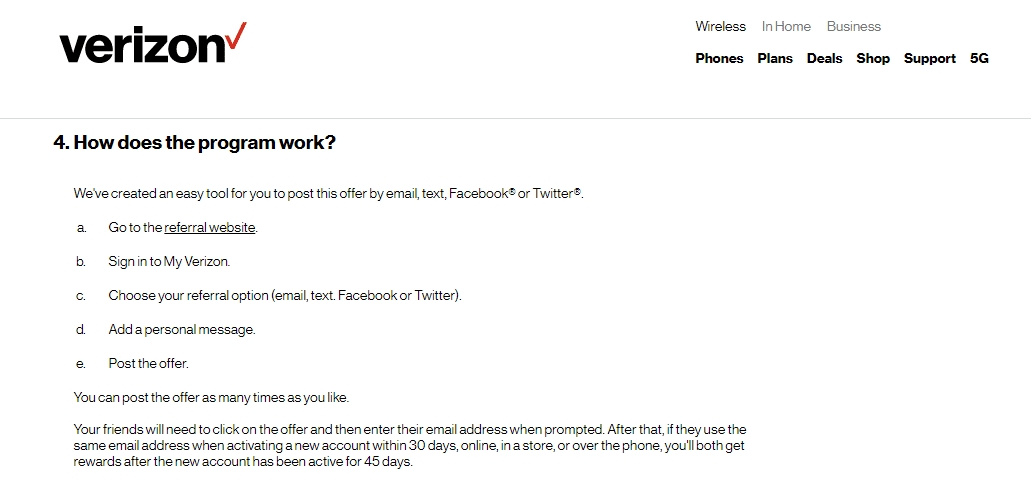The height and width of the screenshot is (486, 1031).
Task: Open the Plans menu
Action: point(775,59)
